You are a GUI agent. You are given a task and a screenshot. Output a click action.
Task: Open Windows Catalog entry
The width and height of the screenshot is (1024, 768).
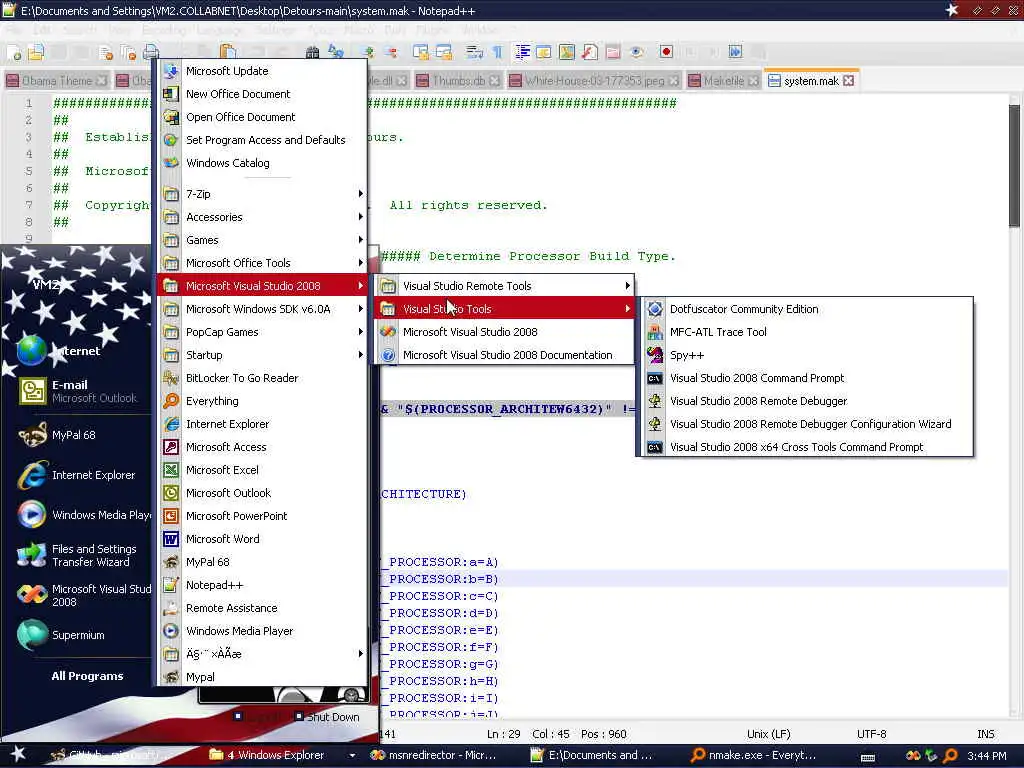coord(261,163)
